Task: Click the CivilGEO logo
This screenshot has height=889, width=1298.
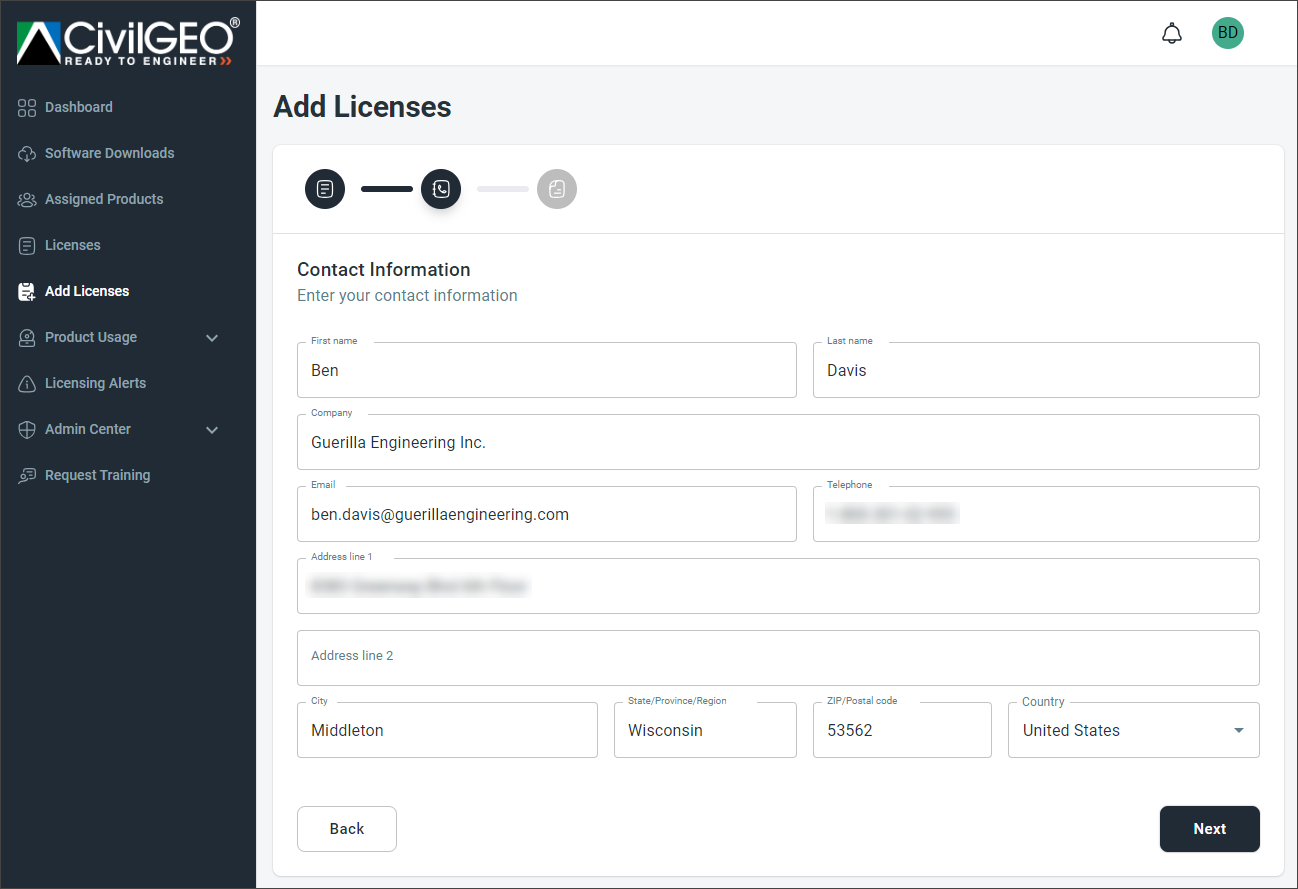Action: (128, 42)
